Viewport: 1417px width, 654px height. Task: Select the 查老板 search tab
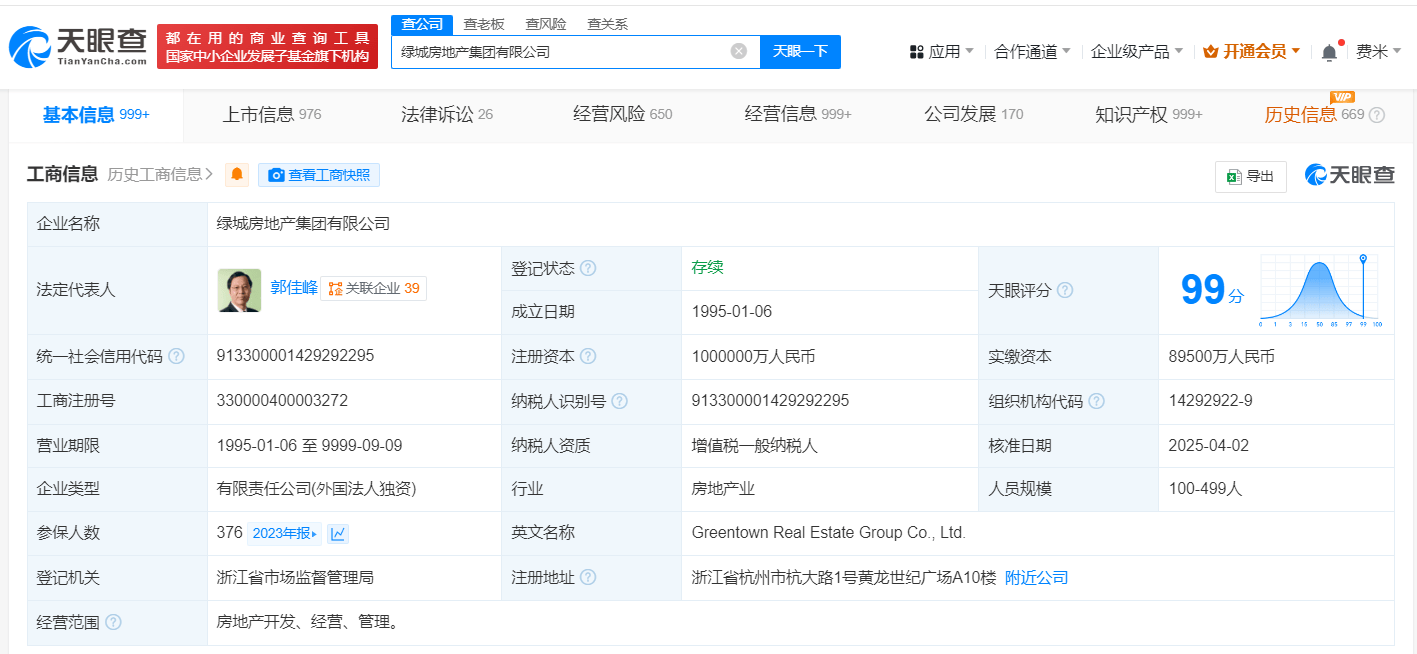coord(483,24)
